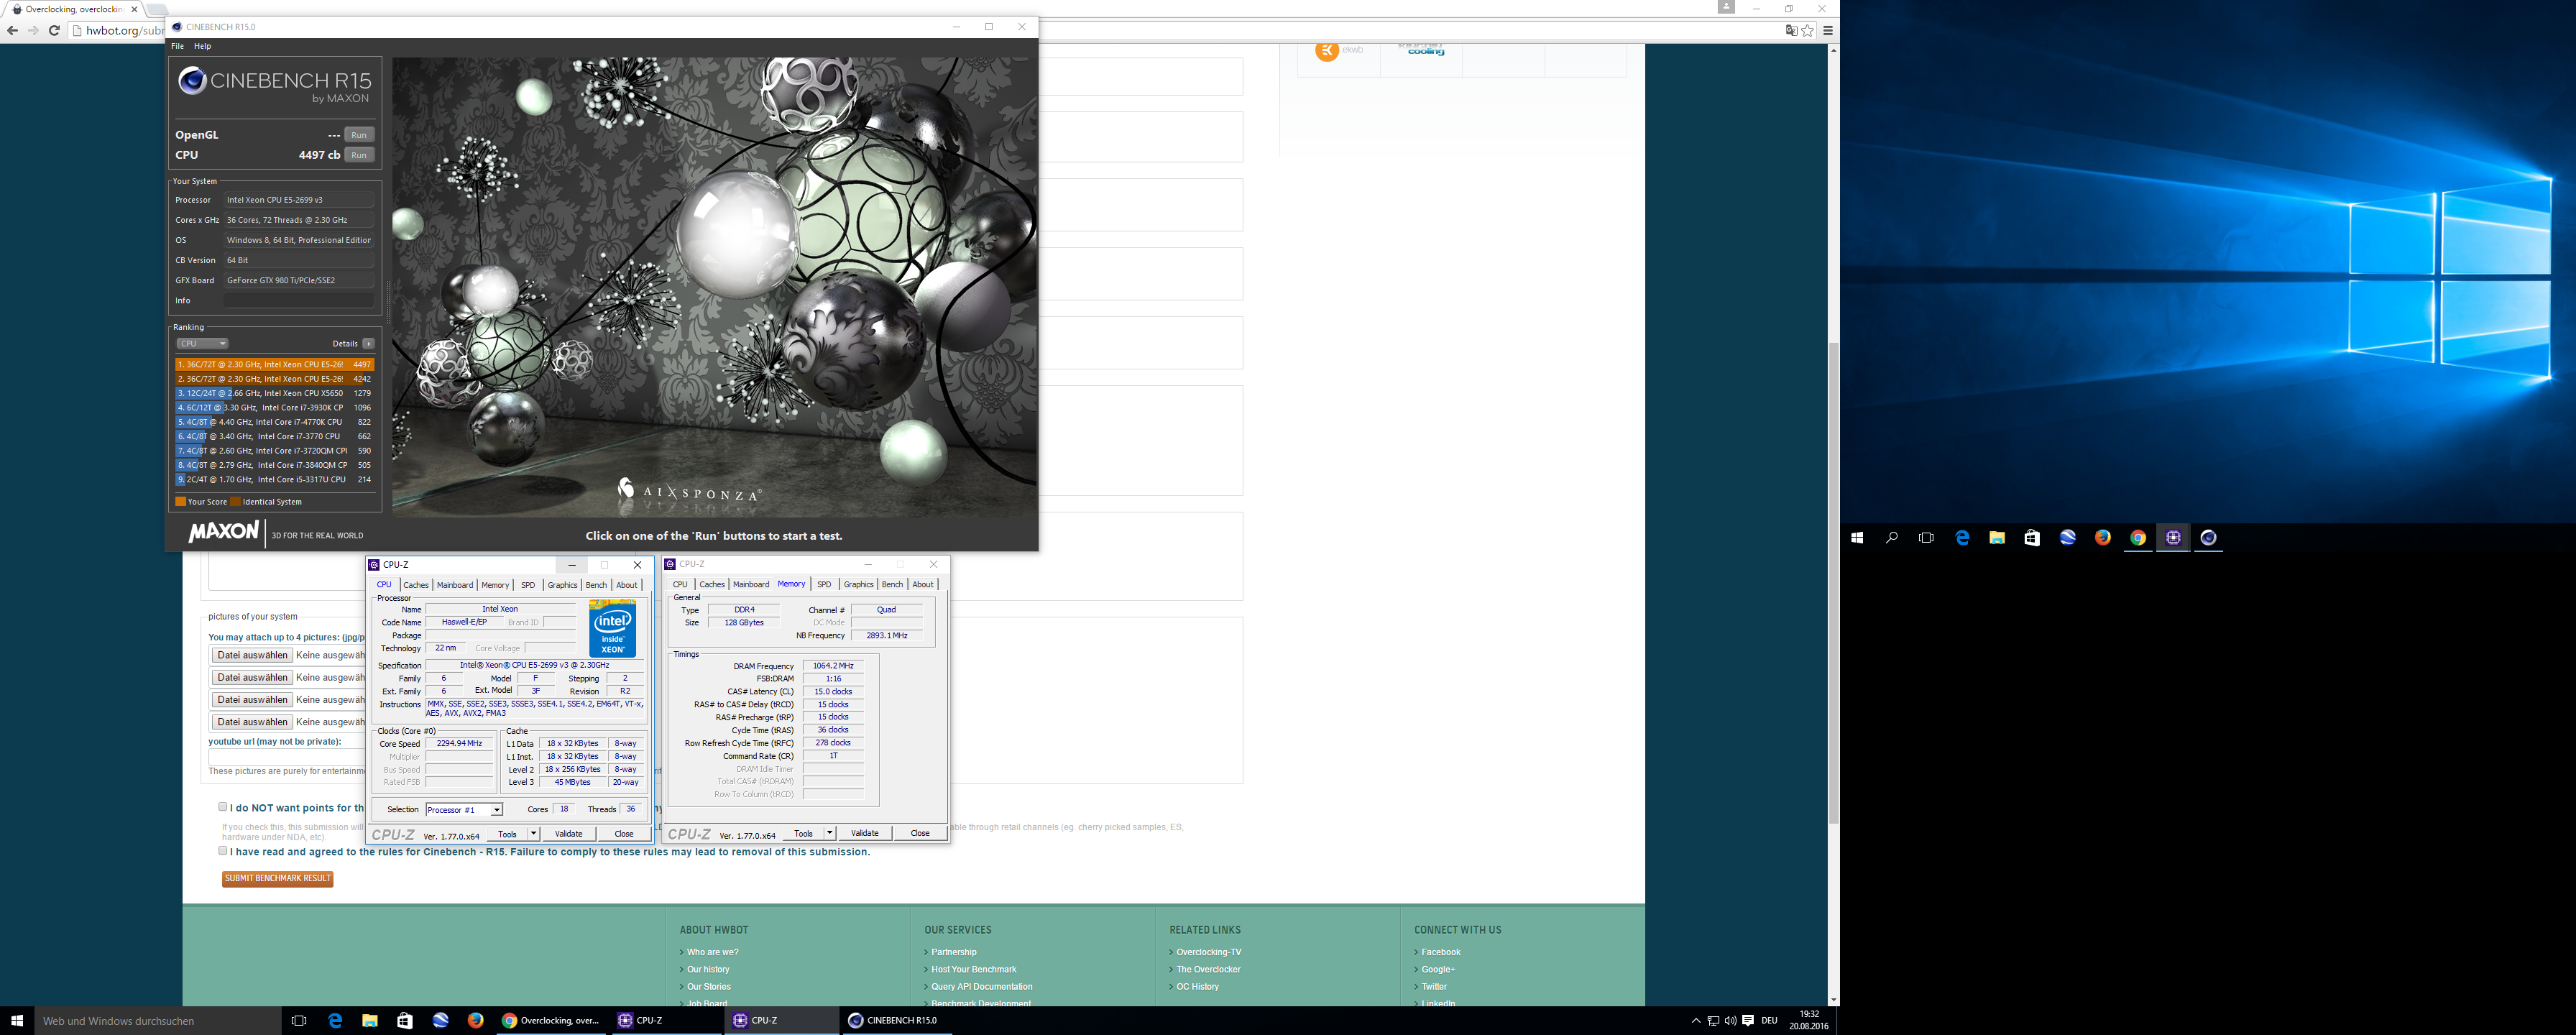Launch Edge from the taskbar beside Task View
The width and height of the screenshot is (2576, 1035).
(x=335, y=1020)
